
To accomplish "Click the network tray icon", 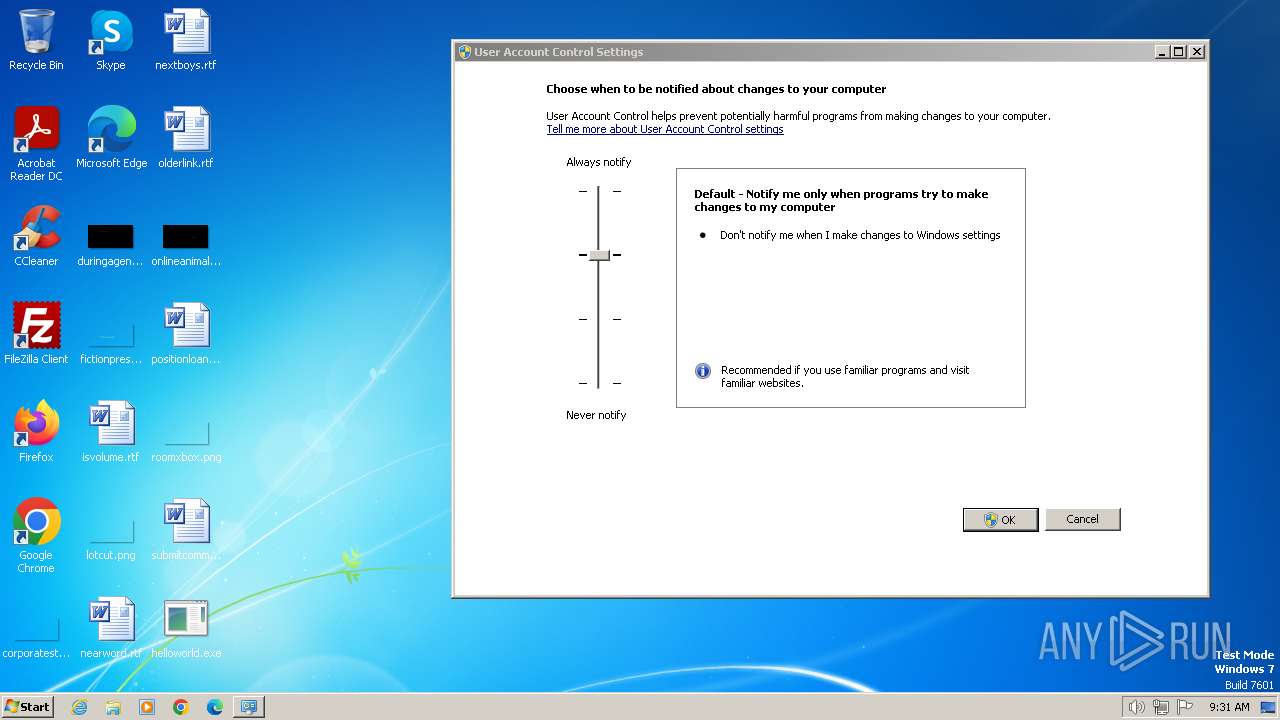I will pyautogui.click(x=1161, y=707).
